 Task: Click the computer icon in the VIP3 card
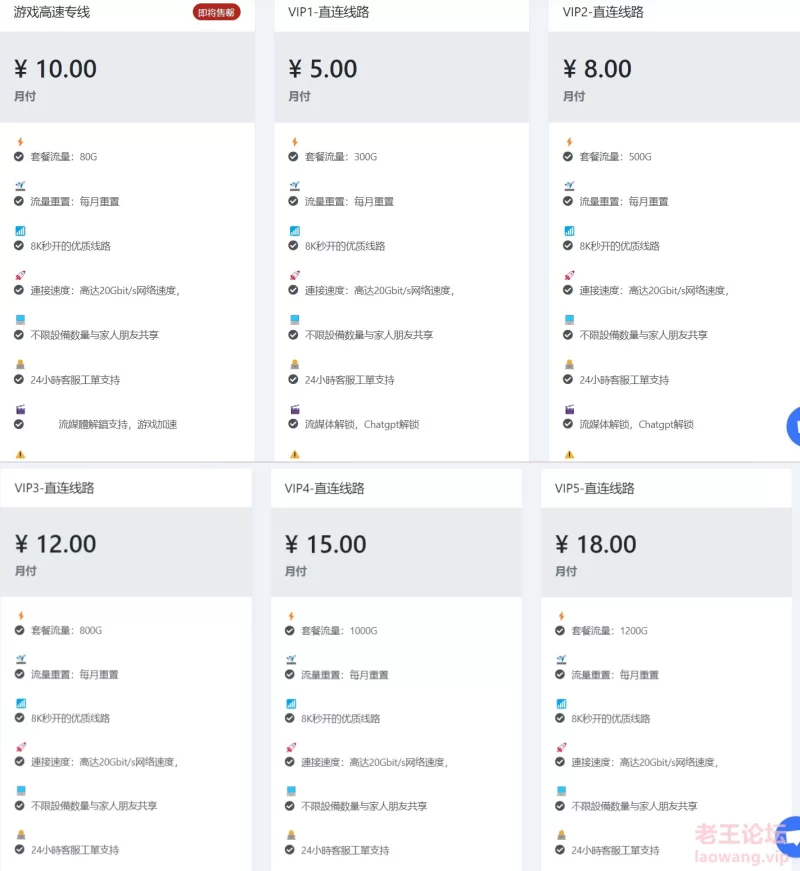click(21, 790)
